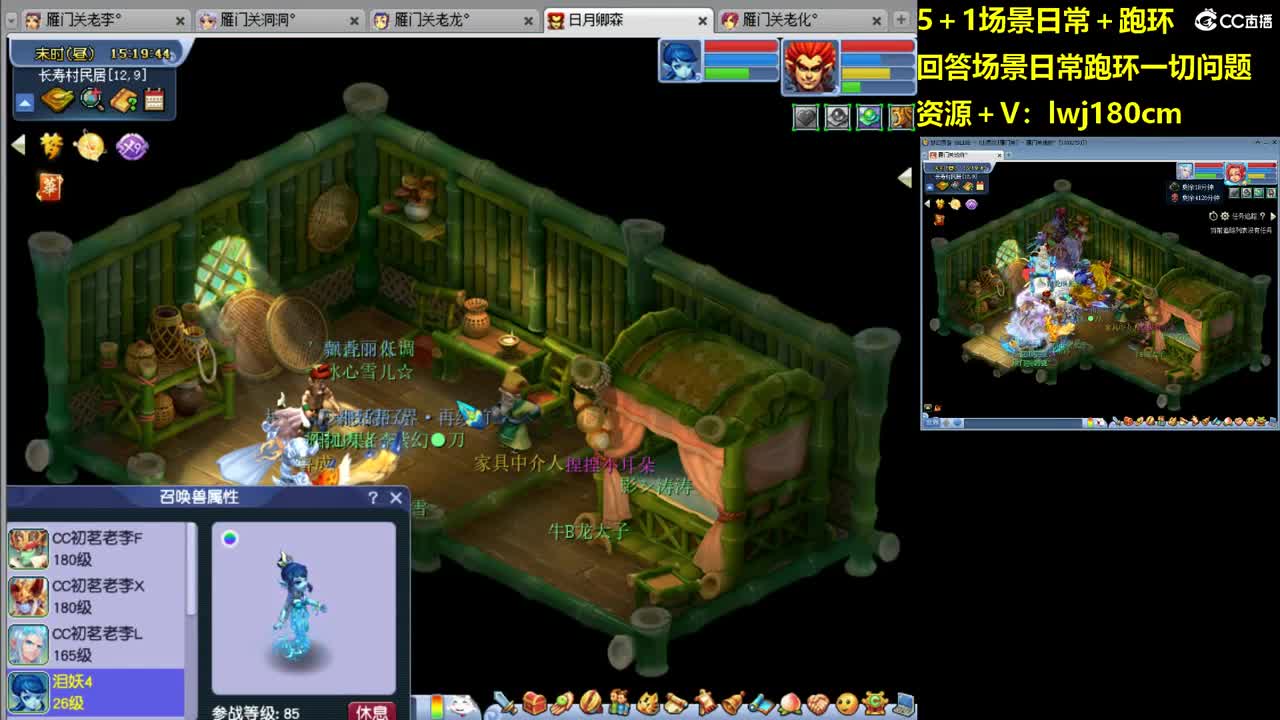Open the treasure chest inventory icon

pyautogui.click(x=535, y=704)
